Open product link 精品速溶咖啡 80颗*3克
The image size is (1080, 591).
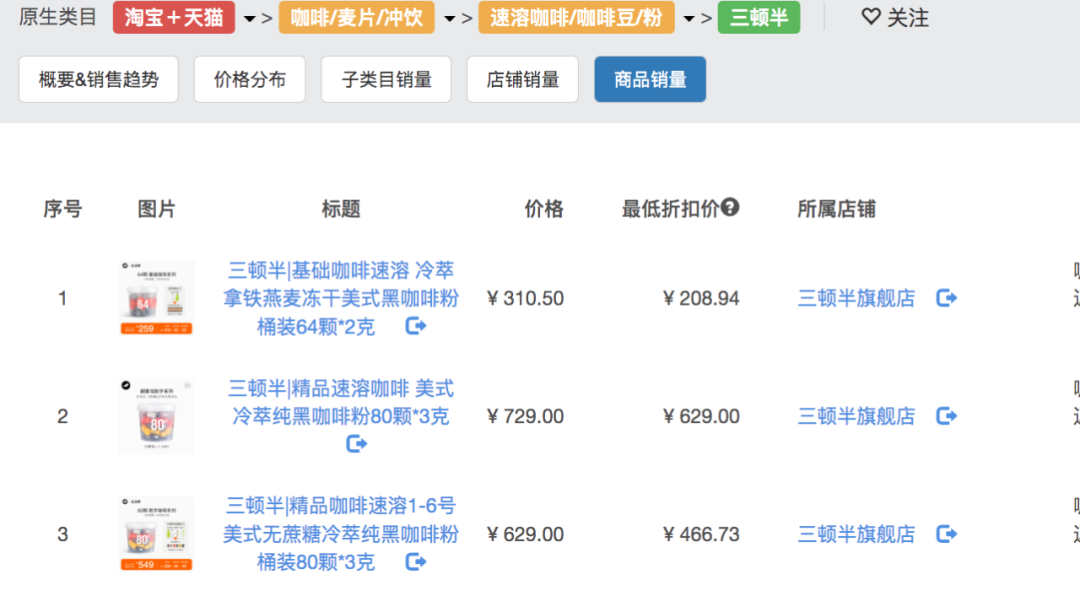tap(340, 403)
